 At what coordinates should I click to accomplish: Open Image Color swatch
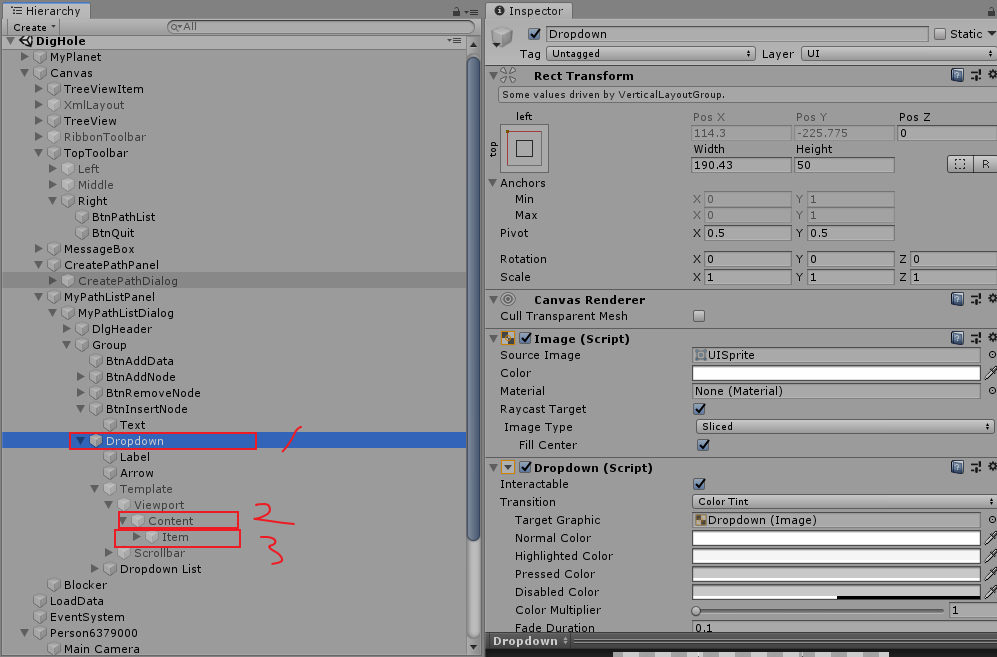(835, 373)
